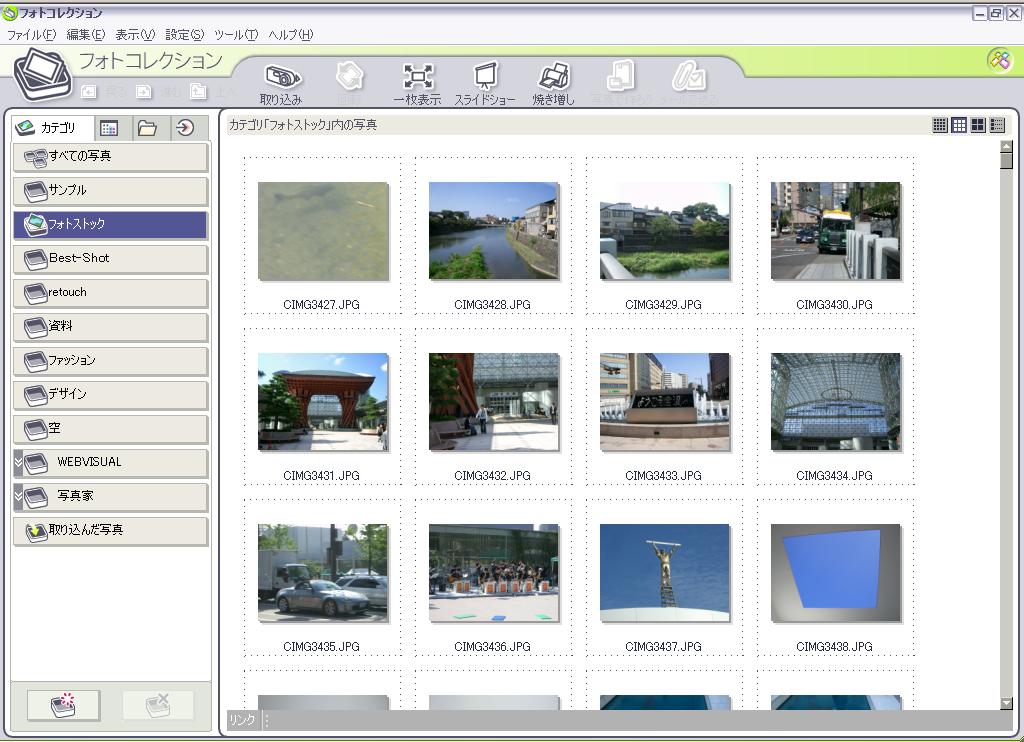Select thumbnail CIMG3429.JPG
Screen dimensions: 1024x742
click(x=665, y=231)
